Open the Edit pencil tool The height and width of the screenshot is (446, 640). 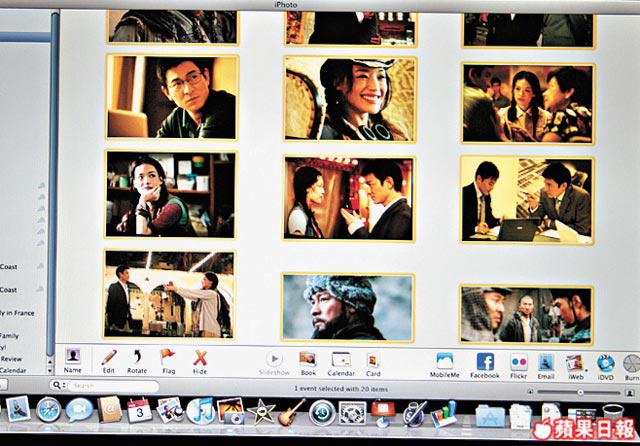tap(109, 362)
